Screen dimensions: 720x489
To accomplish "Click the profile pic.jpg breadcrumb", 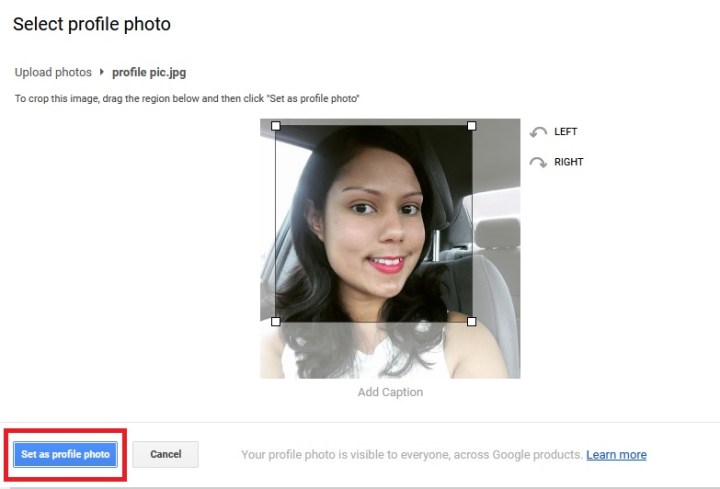I will point(149,73).
